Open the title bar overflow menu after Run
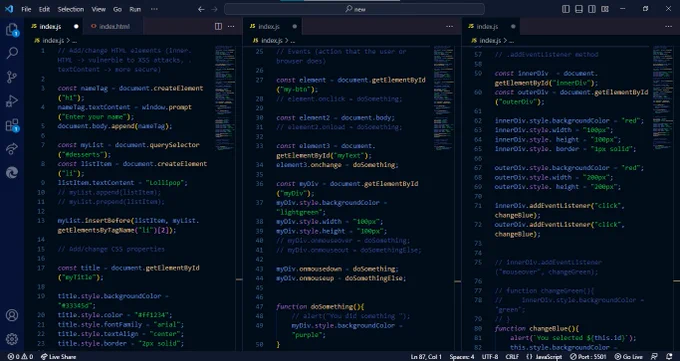 pyautogui.click(x=154, y=9)
